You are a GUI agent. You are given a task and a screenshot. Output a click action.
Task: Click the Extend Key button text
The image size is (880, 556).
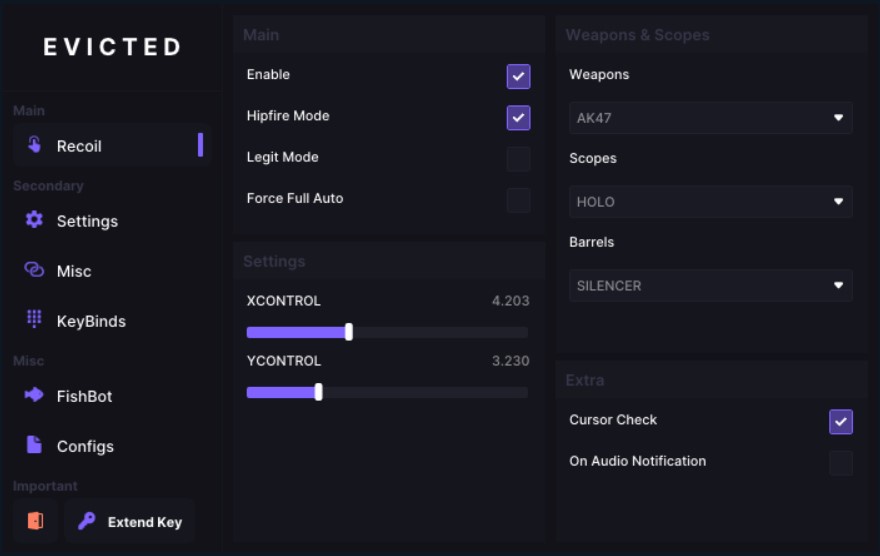click(x=144, y=522)
